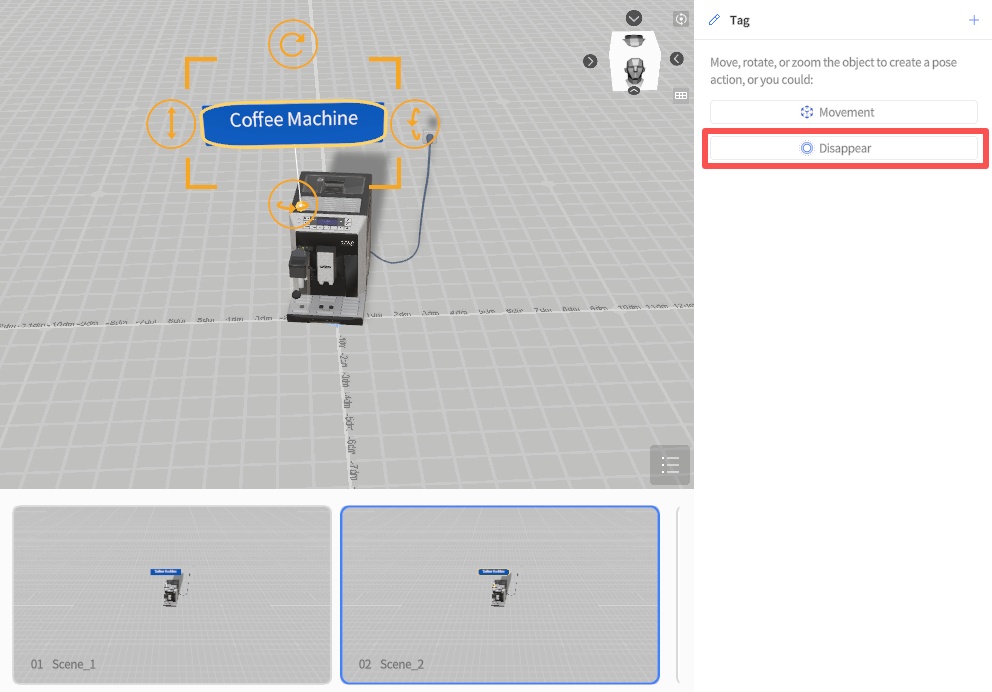The height and width of the screenshot is (692, 992).
Task: Click the vertical move handle left of the tag
Action: [171, 123]
